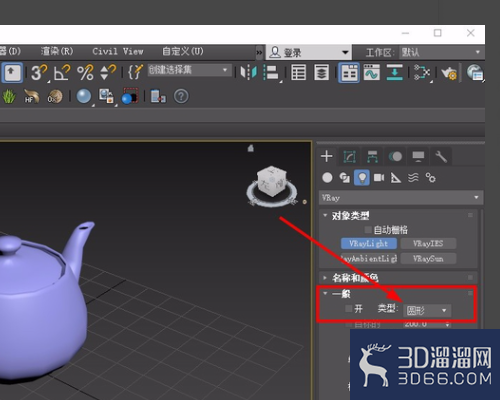This screenshot has width=500, height=400.
Task: Click the Align tool icon
Action: (271, 72)
